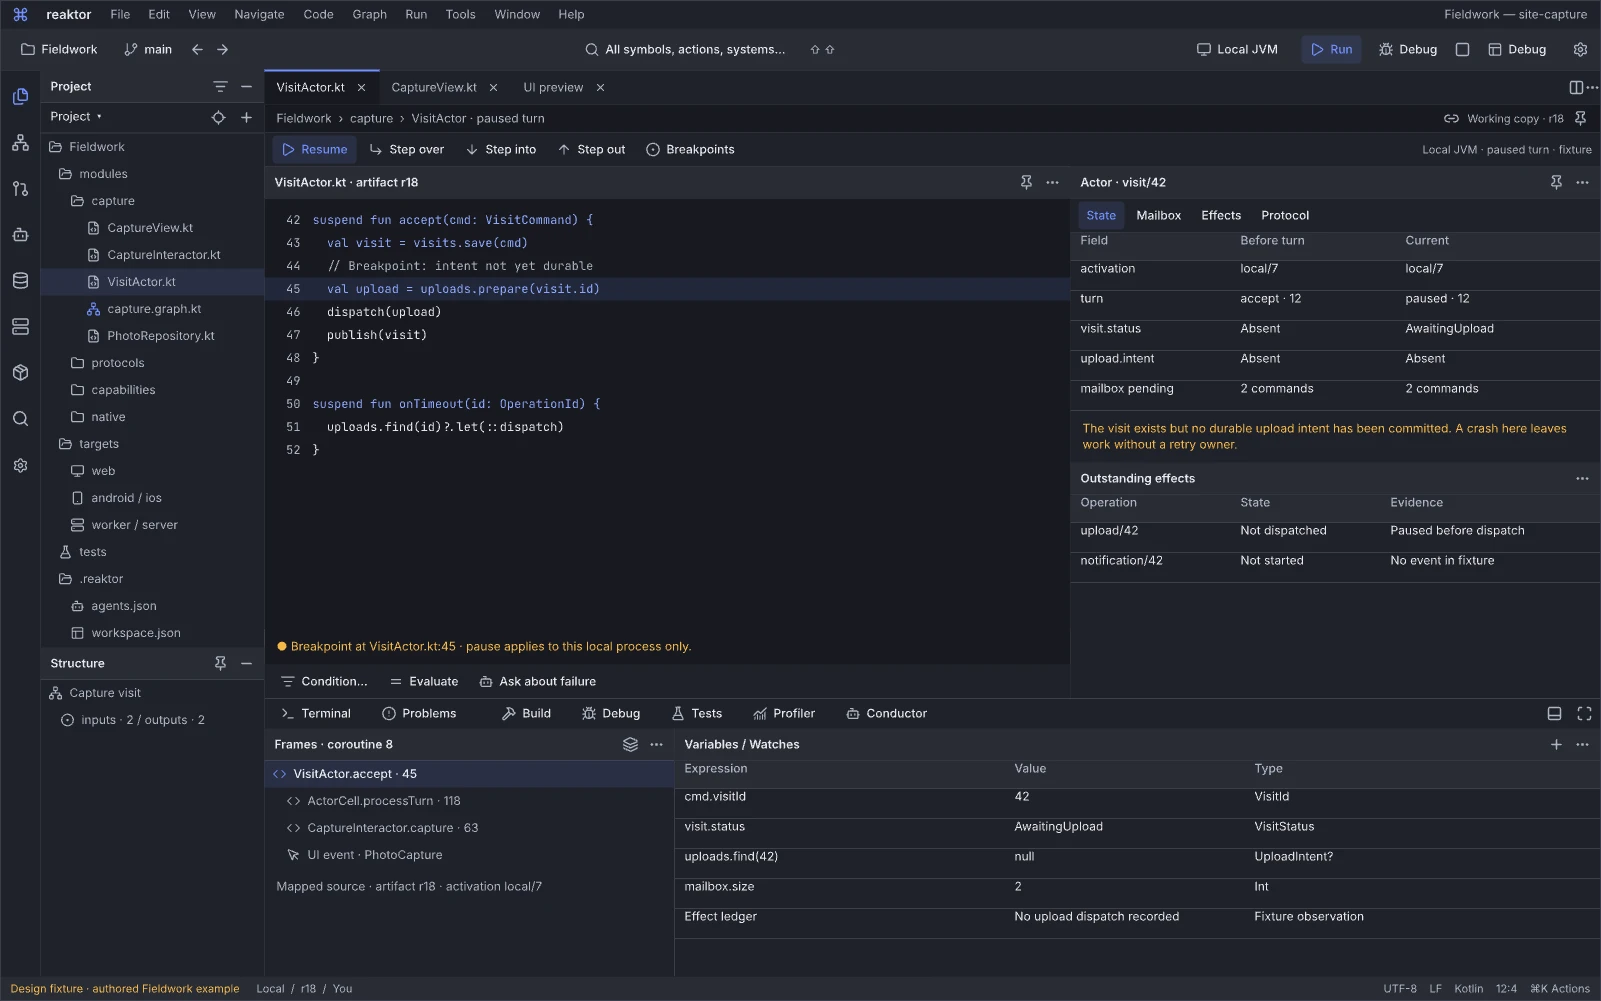Screen dimensions: 1601x1001
Task: Open the package cube sidebar icon
Action: click(20, 373)
